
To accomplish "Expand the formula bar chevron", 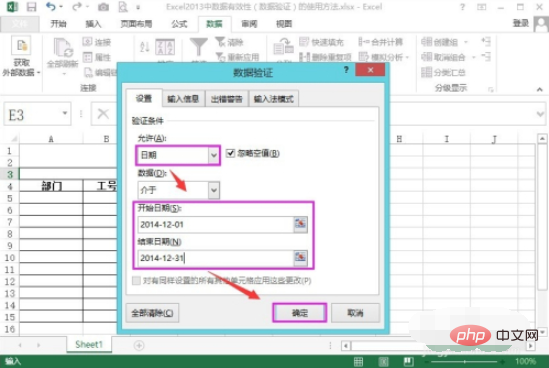I will point(540,114).
